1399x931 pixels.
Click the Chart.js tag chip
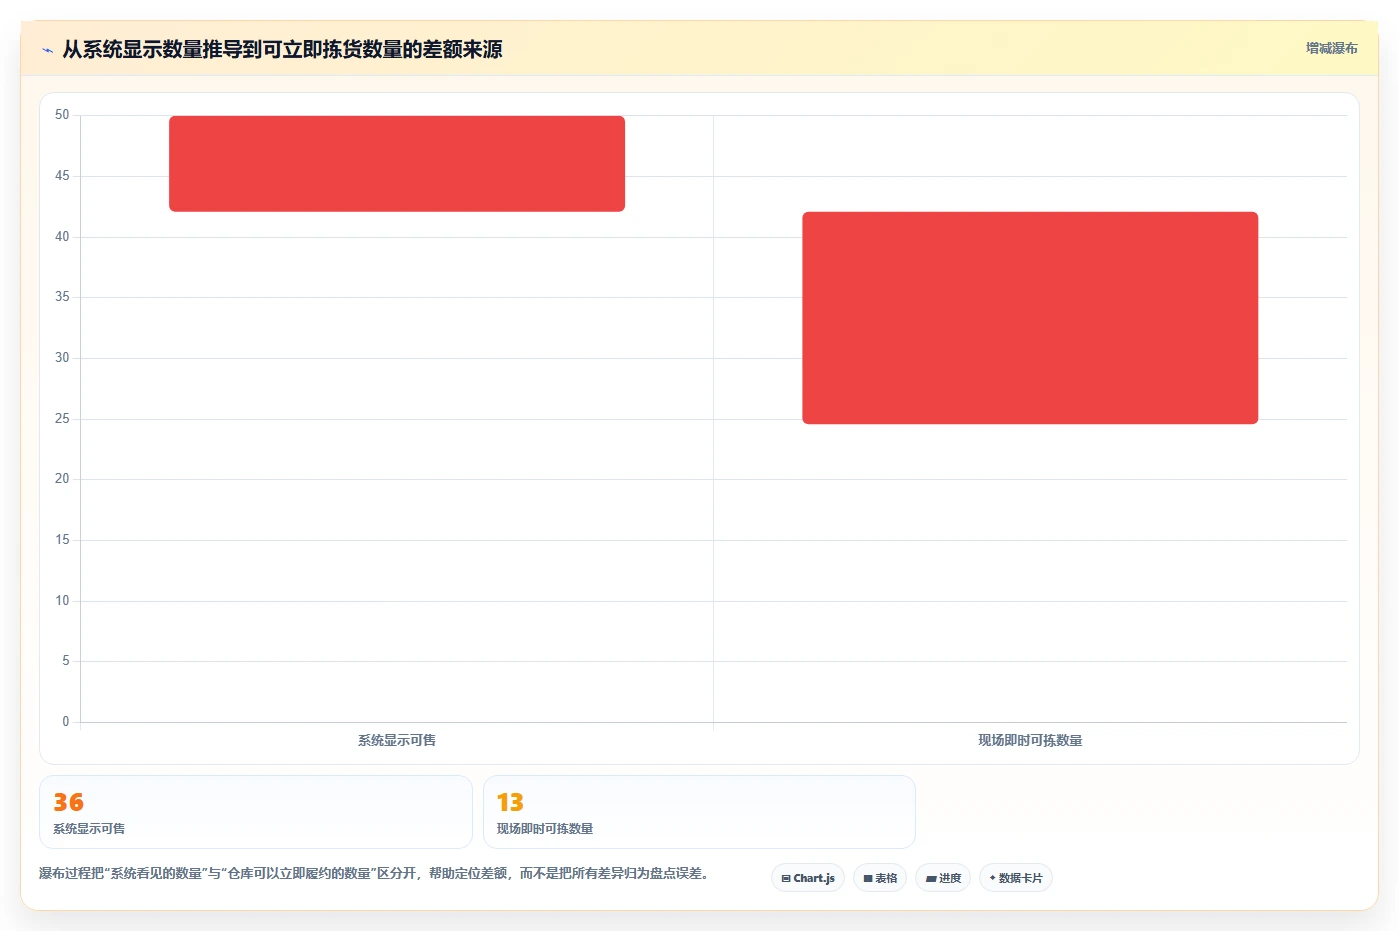(808, 878)
